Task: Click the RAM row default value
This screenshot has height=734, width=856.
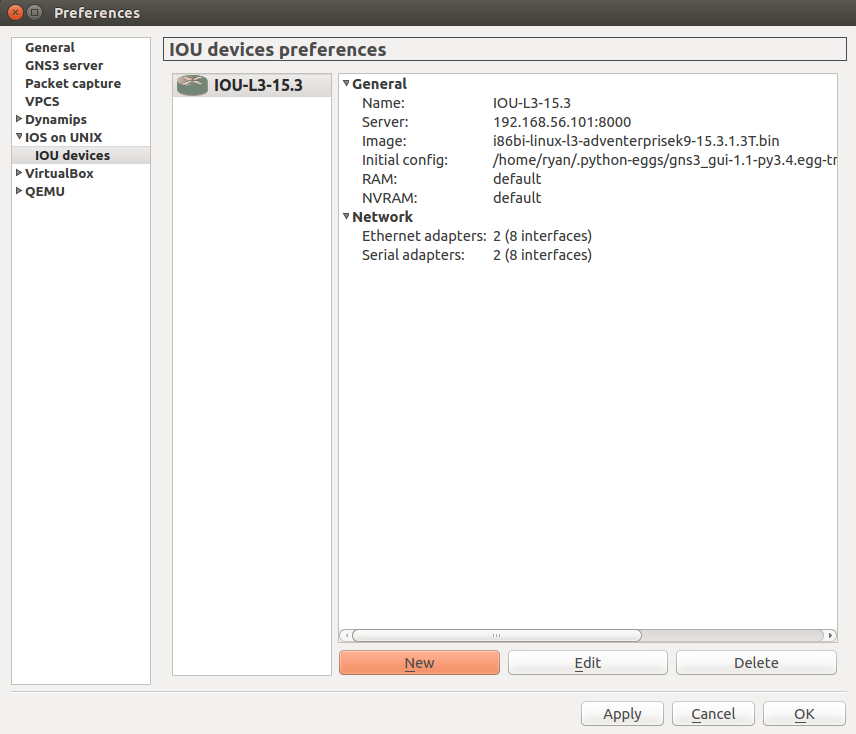Action: point(517,179)
